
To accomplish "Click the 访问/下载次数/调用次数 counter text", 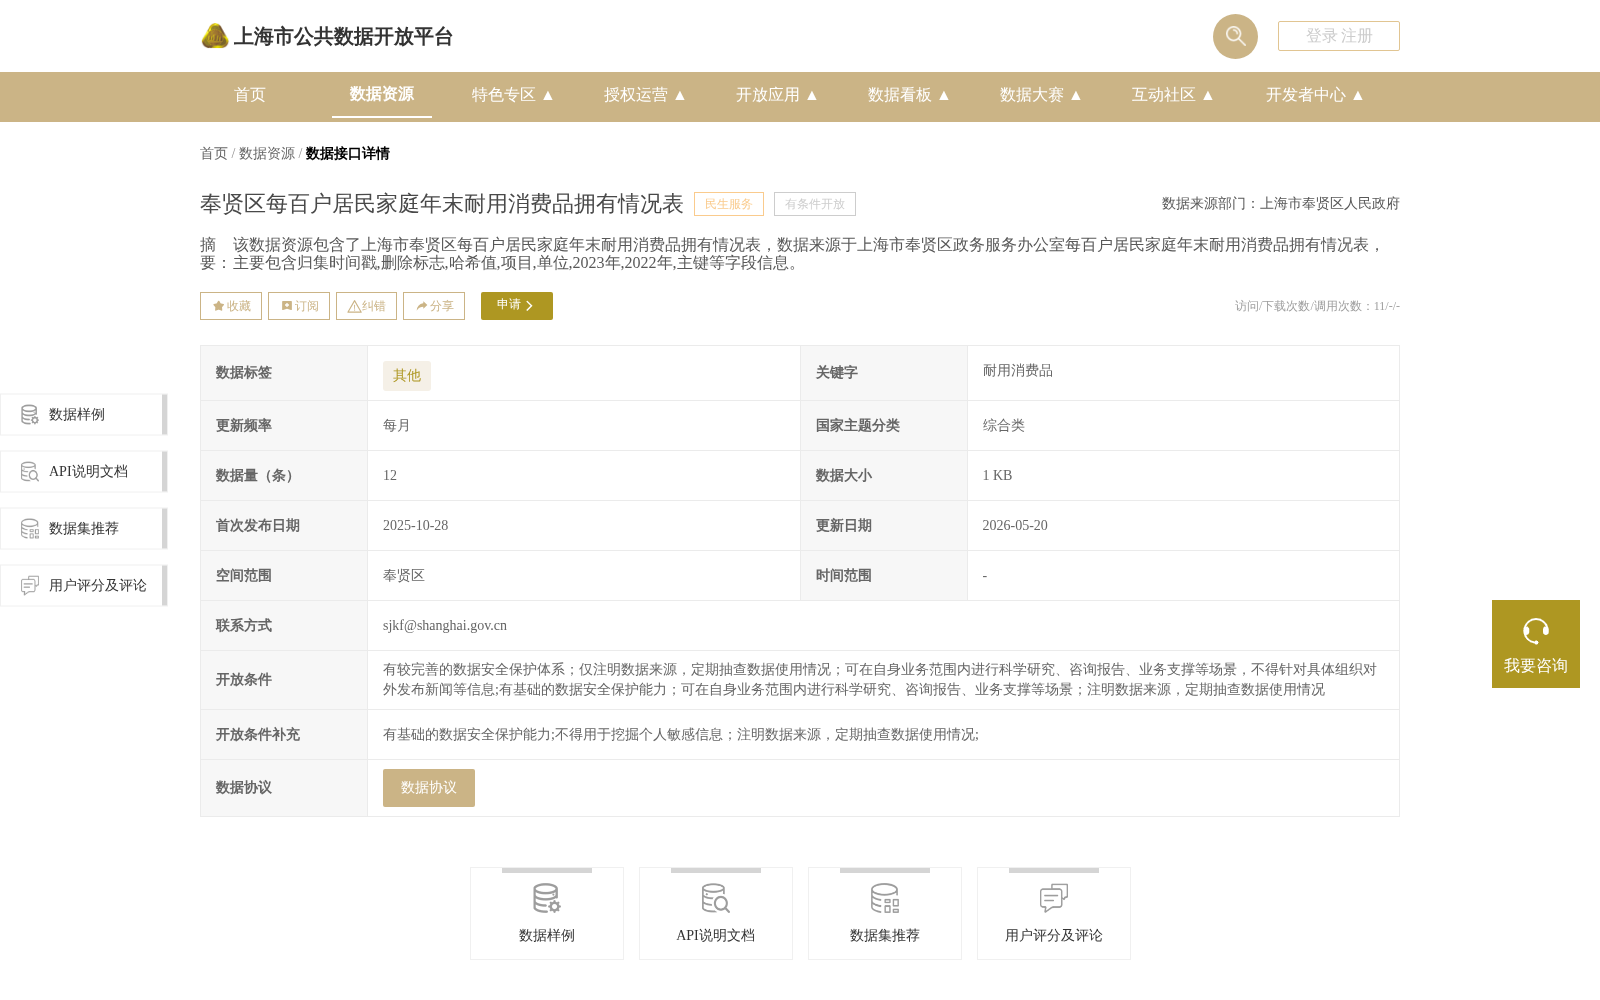I will 1317,306.
